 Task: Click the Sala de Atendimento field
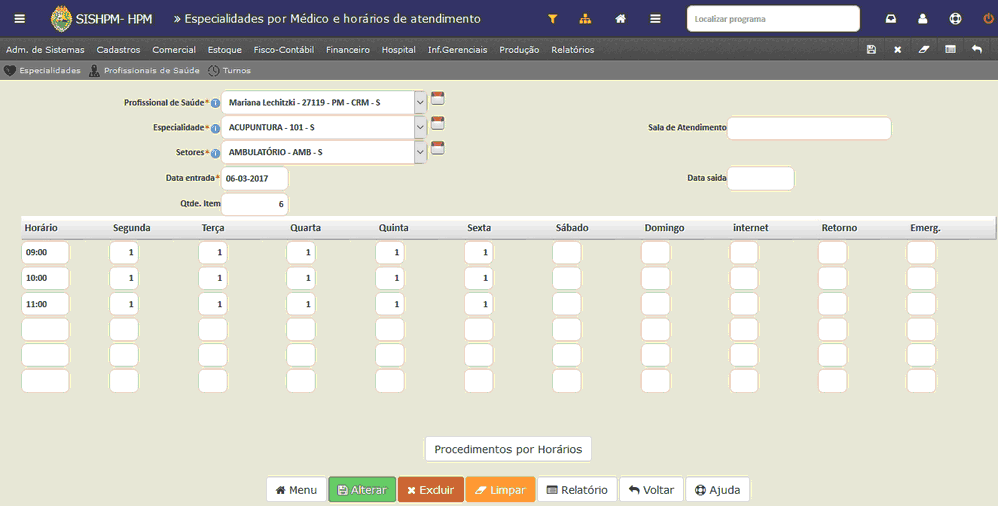coord(809,128)
